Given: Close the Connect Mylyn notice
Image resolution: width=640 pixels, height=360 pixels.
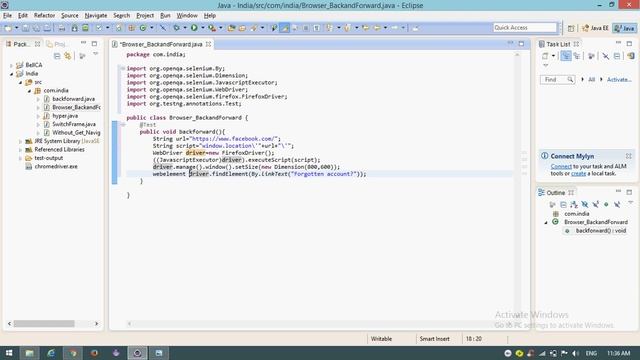Looking at the screenshot, I should [x=629, y=156].
